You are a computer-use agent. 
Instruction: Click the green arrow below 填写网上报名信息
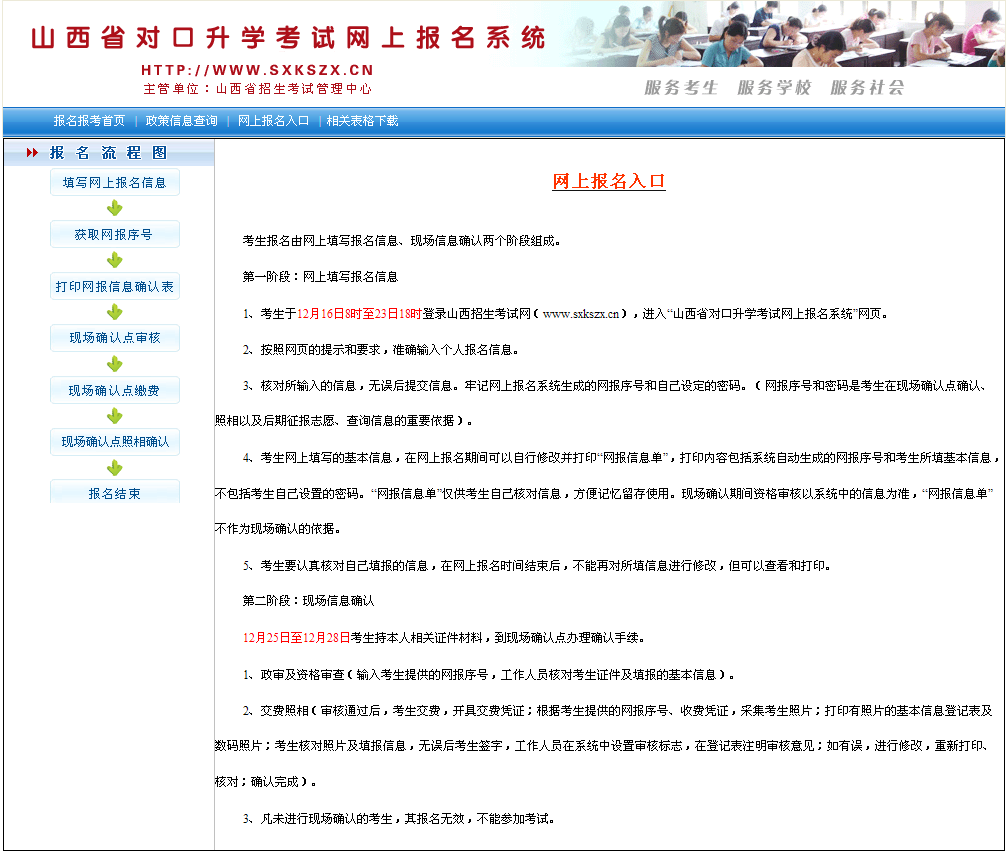pos(115,208)
